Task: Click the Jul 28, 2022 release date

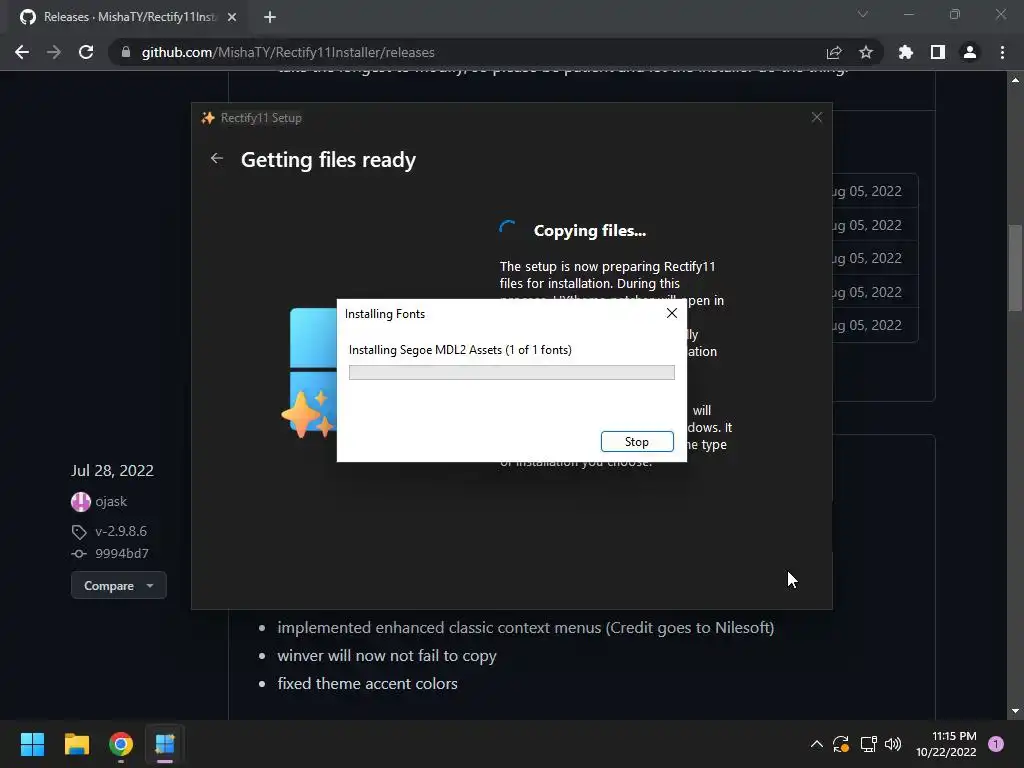Action: point(112,470)
